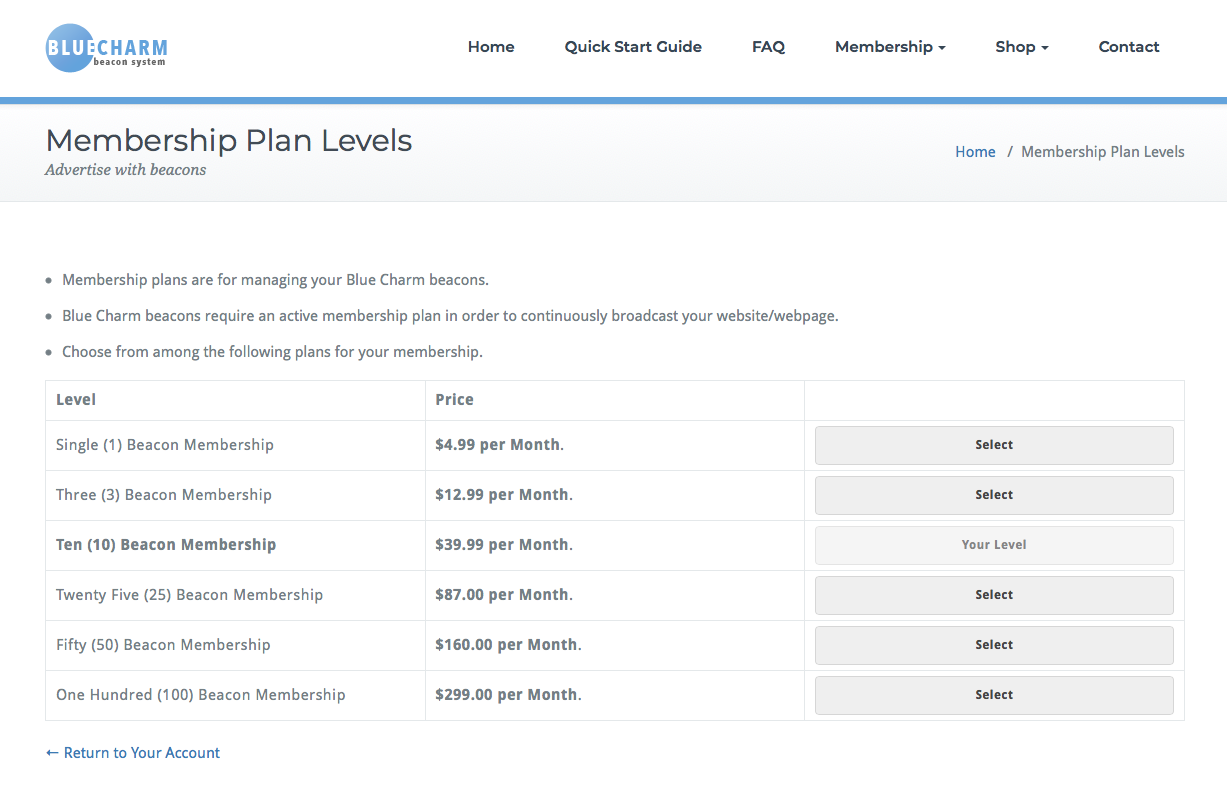The height and width of the screenshot is (796, 1227).
Task: Click the Blue Charm logo
Action: coord(107,48)
